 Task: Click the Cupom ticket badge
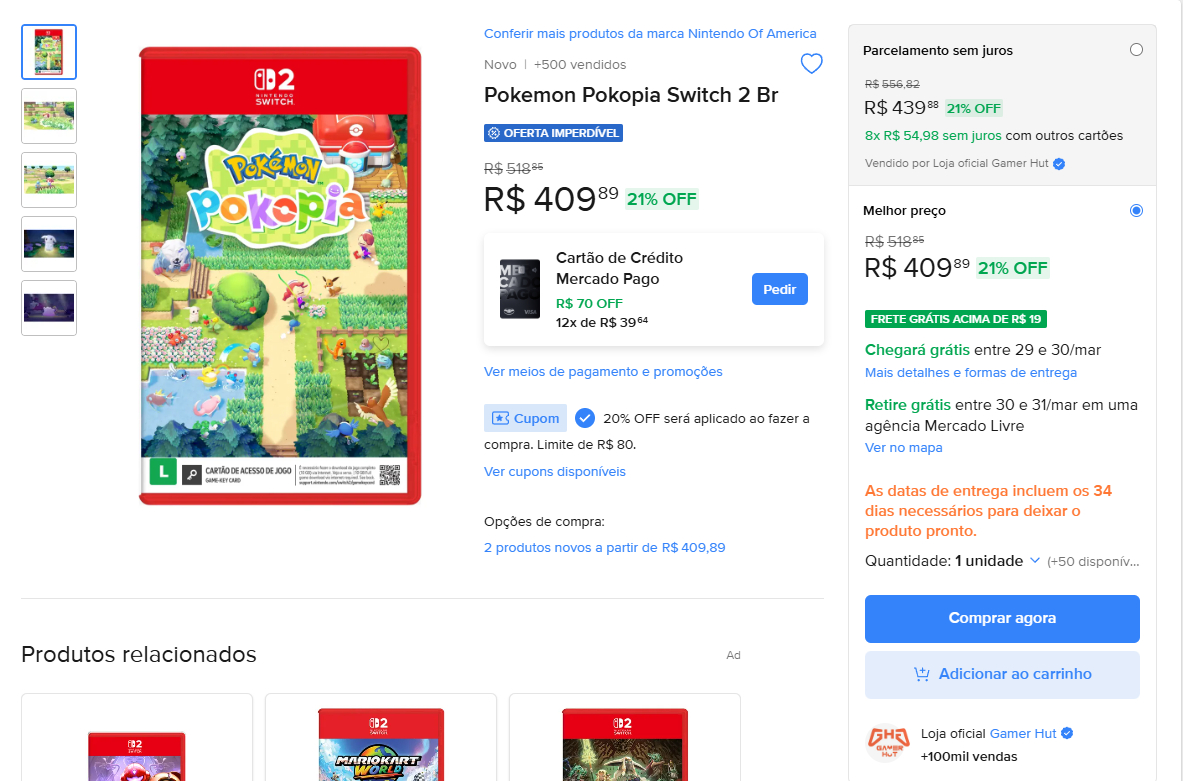coord(525,418)
